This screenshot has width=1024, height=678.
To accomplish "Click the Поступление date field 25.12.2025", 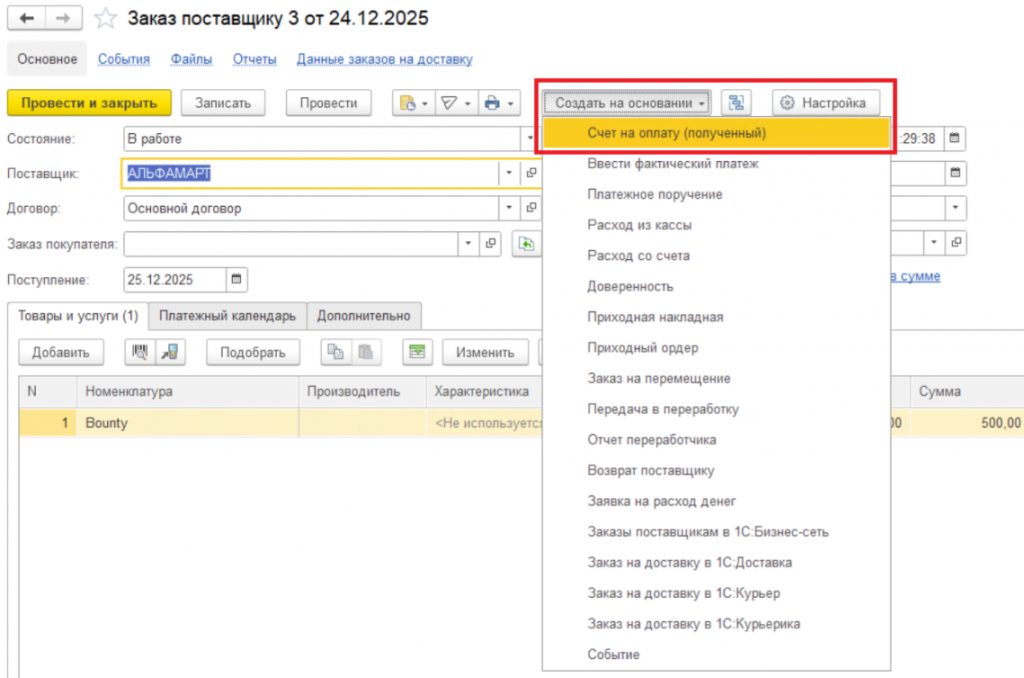I will click(175, 280).
